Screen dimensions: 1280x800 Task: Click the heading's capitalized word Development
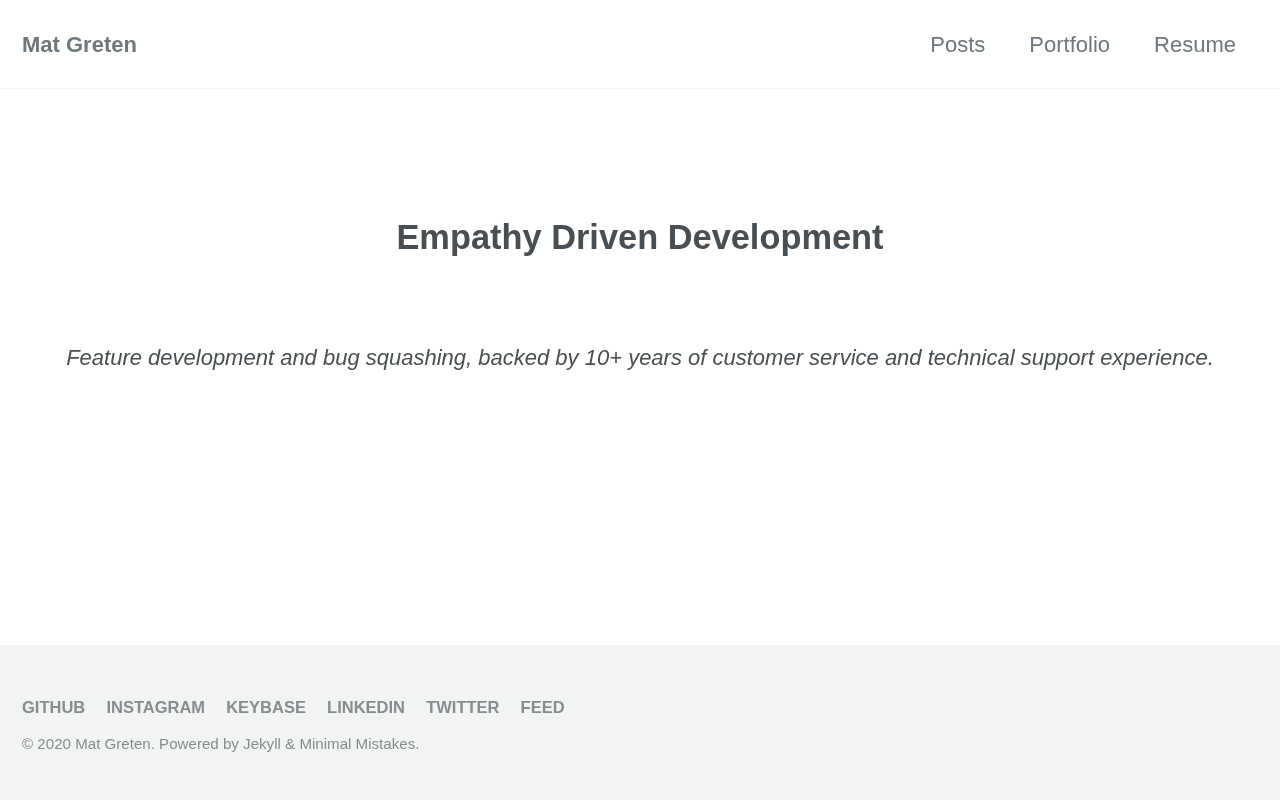tap(775, 238)
